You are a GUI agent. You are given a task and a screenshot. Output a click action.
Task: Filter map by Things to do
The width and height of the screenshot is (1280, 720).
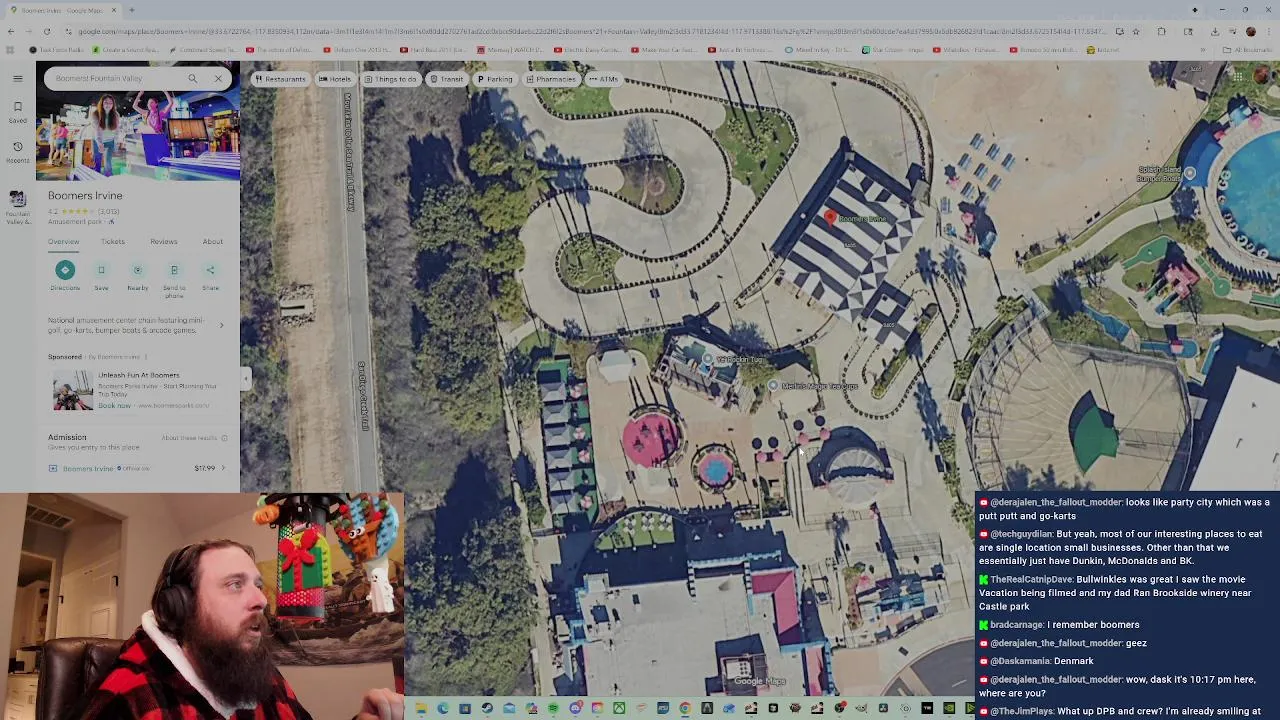(391, 79)
